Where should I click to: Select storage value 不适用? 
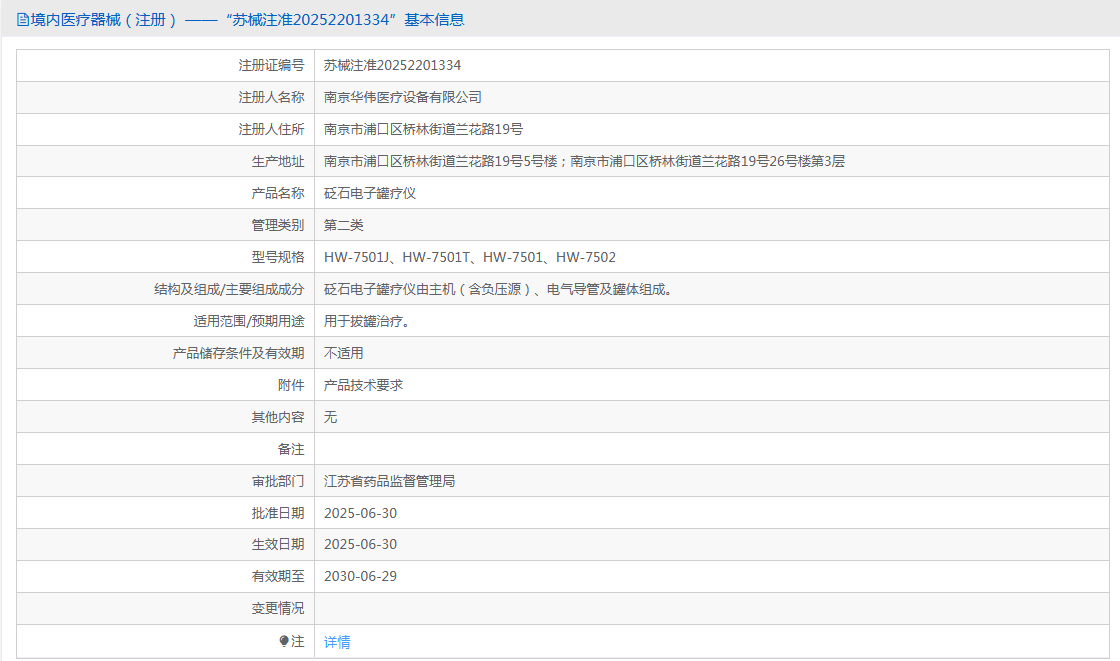tap(344, 353)
